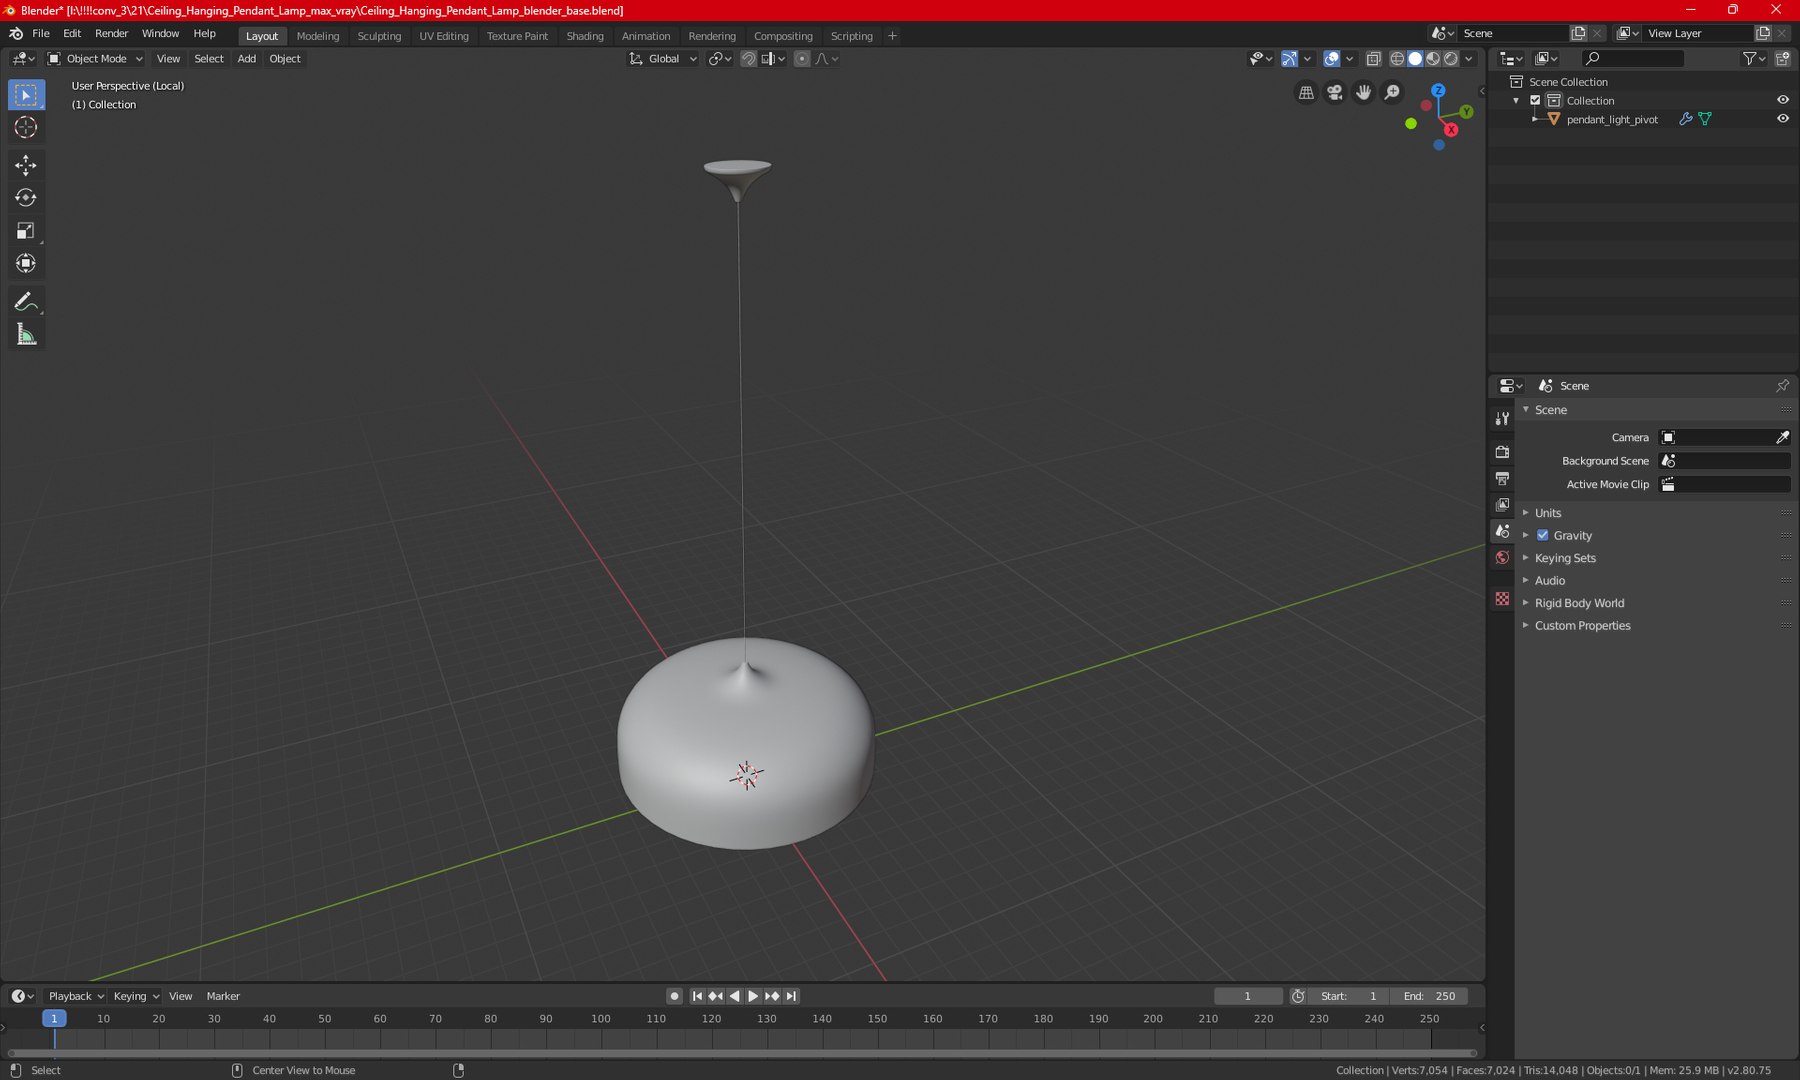The height and width of the screenshot is (1080, 1800).
Task: Switch viewport between perspective and orthographic
Action: click(x=1306, y=93)
